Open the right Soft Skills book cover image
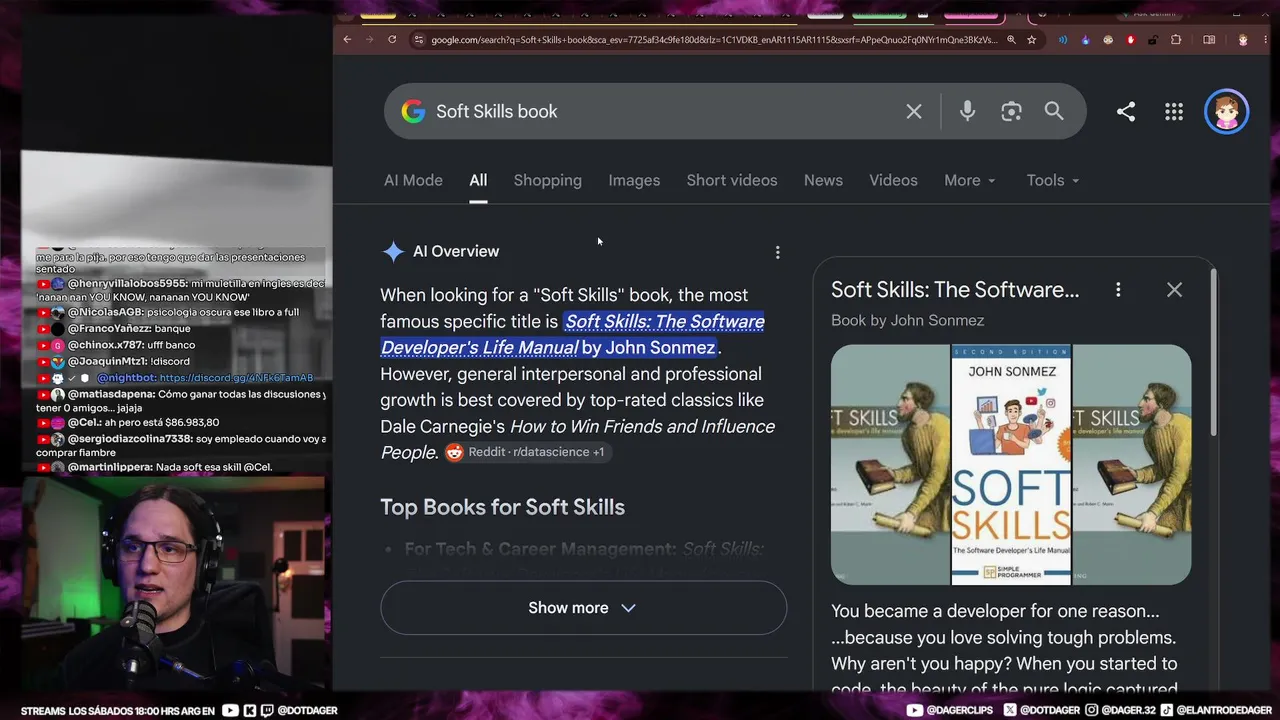The width and height of the screenshot is (1280, 720). [x=1132, y=465]
